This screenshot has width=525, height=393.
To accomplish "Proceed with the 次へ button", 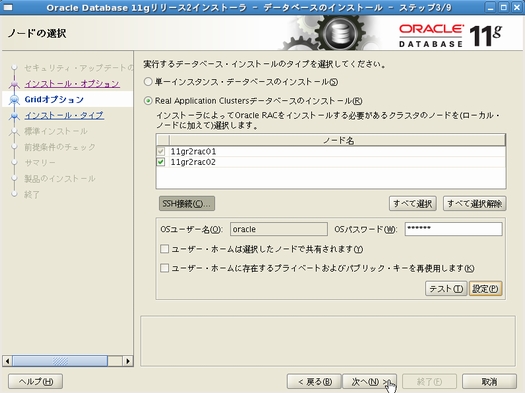I will coord(370,382).
